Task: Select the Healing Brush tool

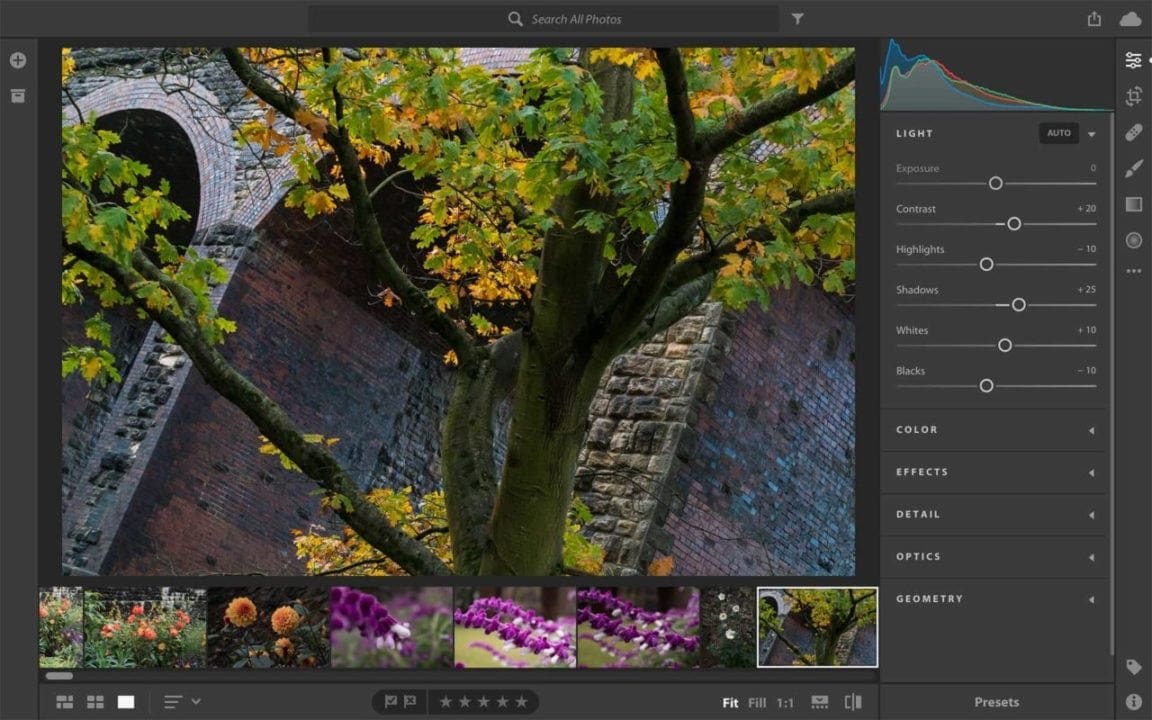Action: [x=1134, y=132]
